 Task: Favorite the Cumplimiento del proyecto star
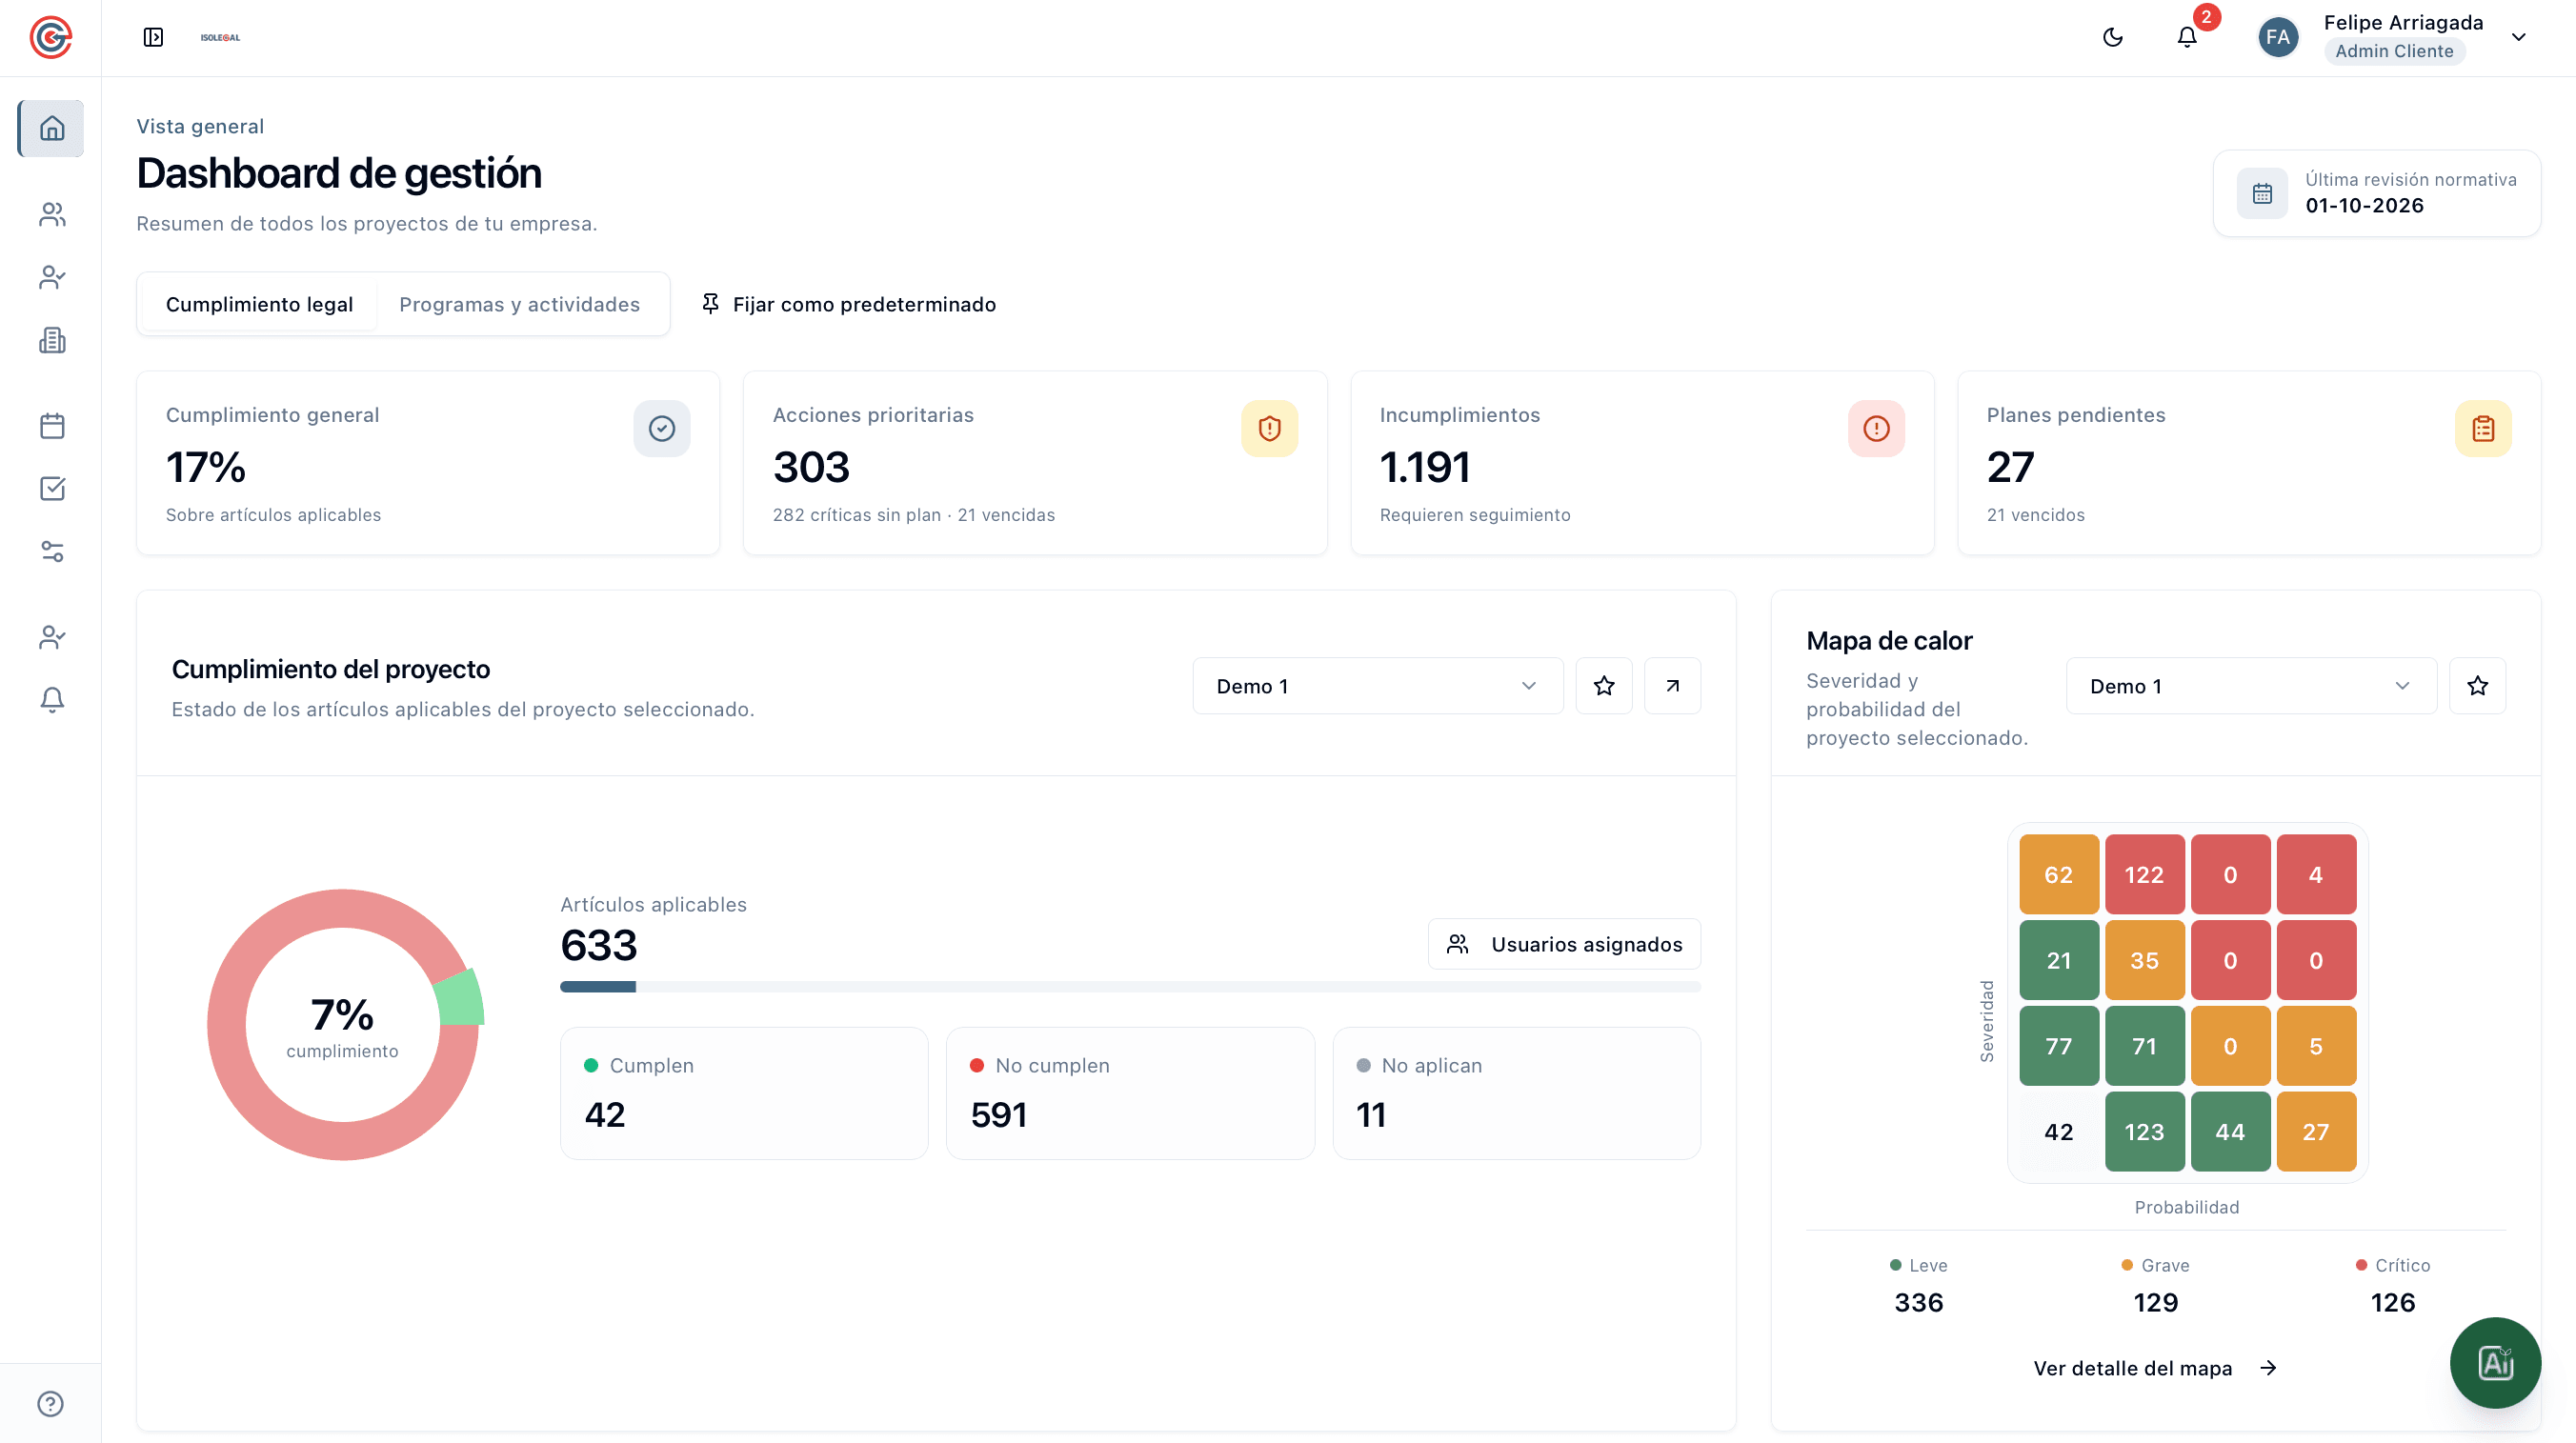(x=1604, y=686)
